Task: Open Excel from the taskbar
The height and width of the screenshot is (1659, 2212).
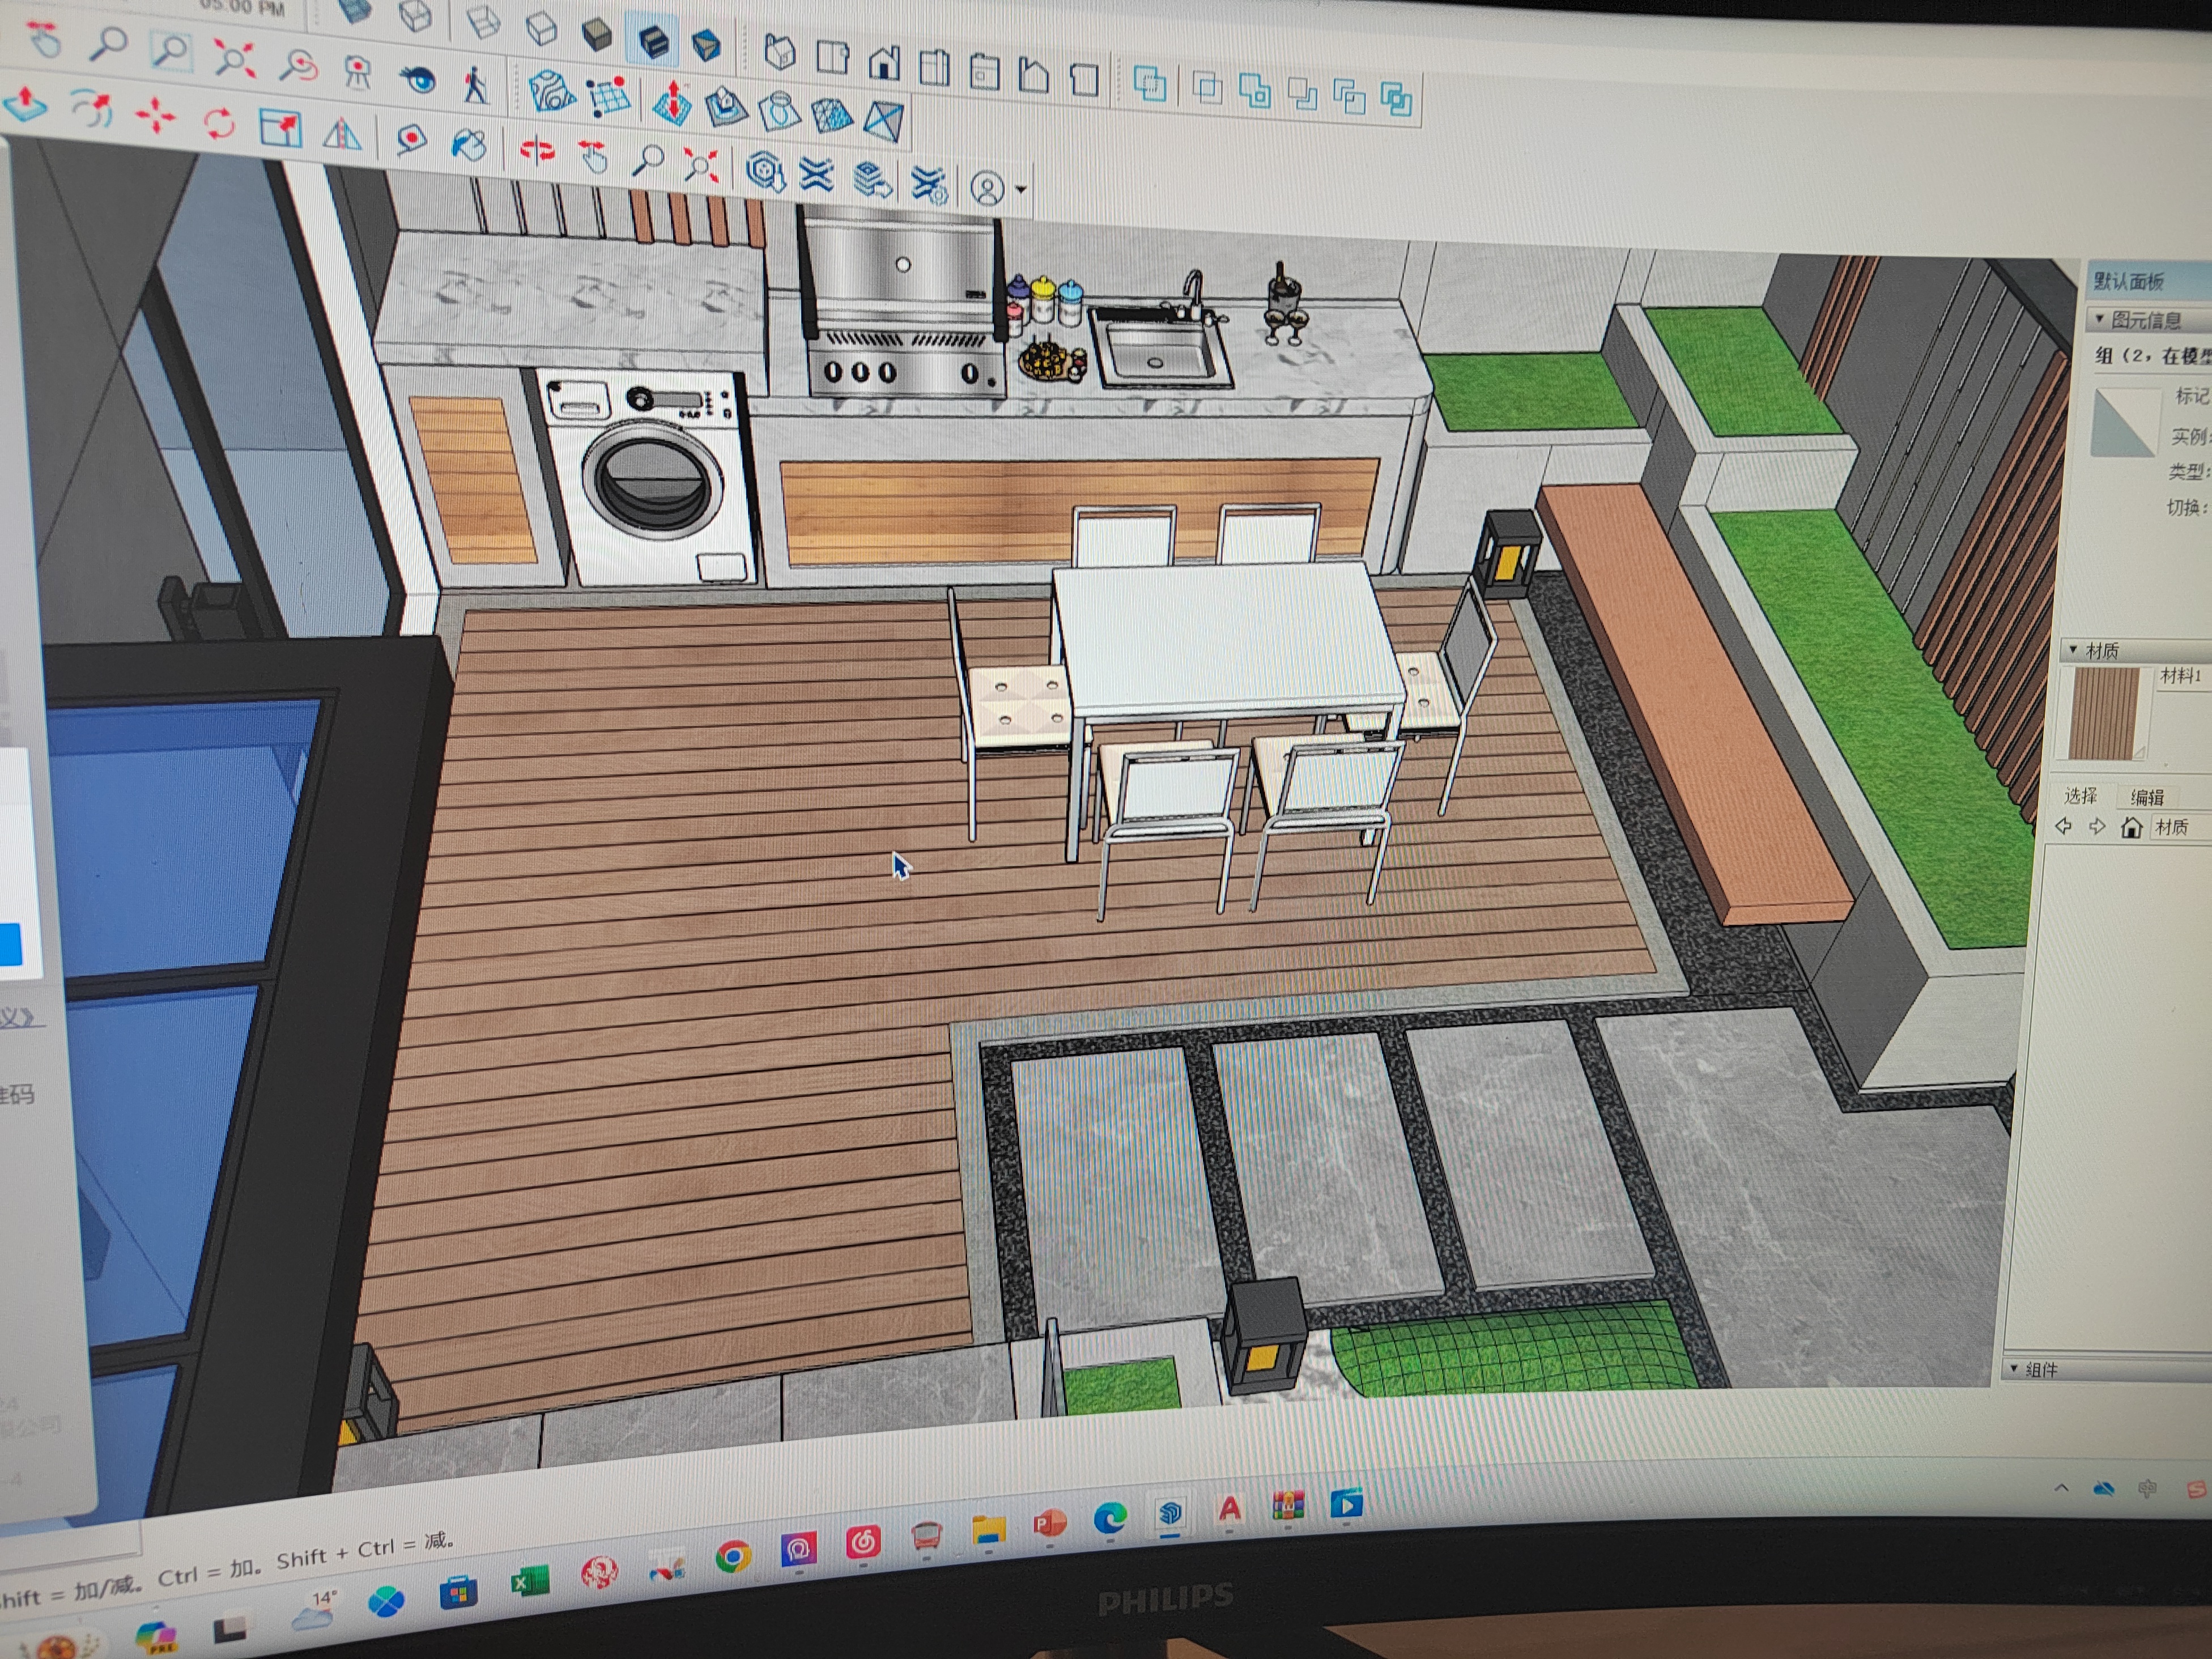Action: coord(530,1583)
